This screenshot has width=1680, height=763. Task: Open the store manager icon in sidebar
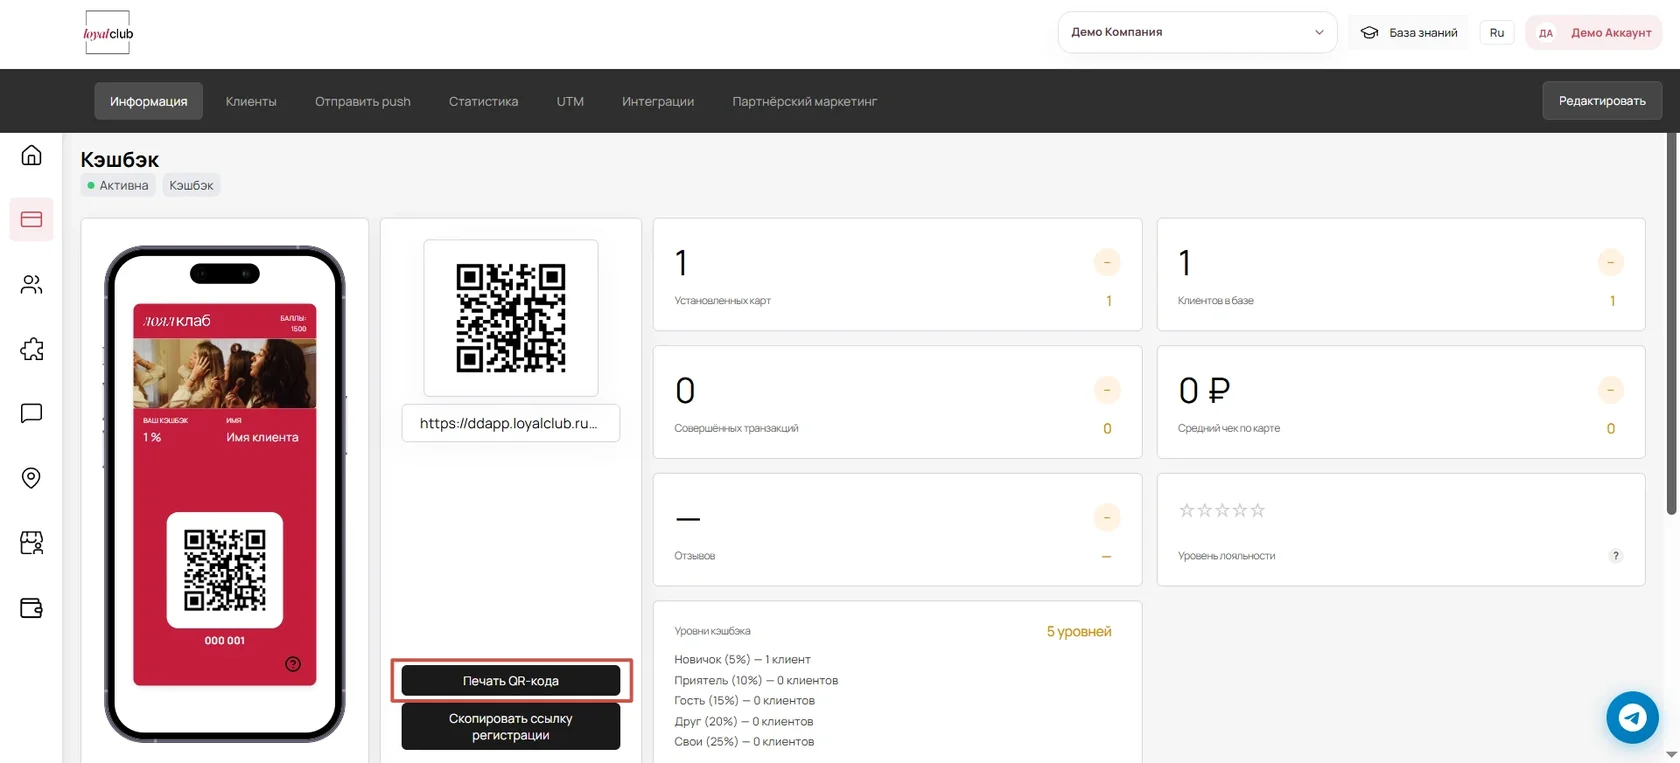(31, 543)
